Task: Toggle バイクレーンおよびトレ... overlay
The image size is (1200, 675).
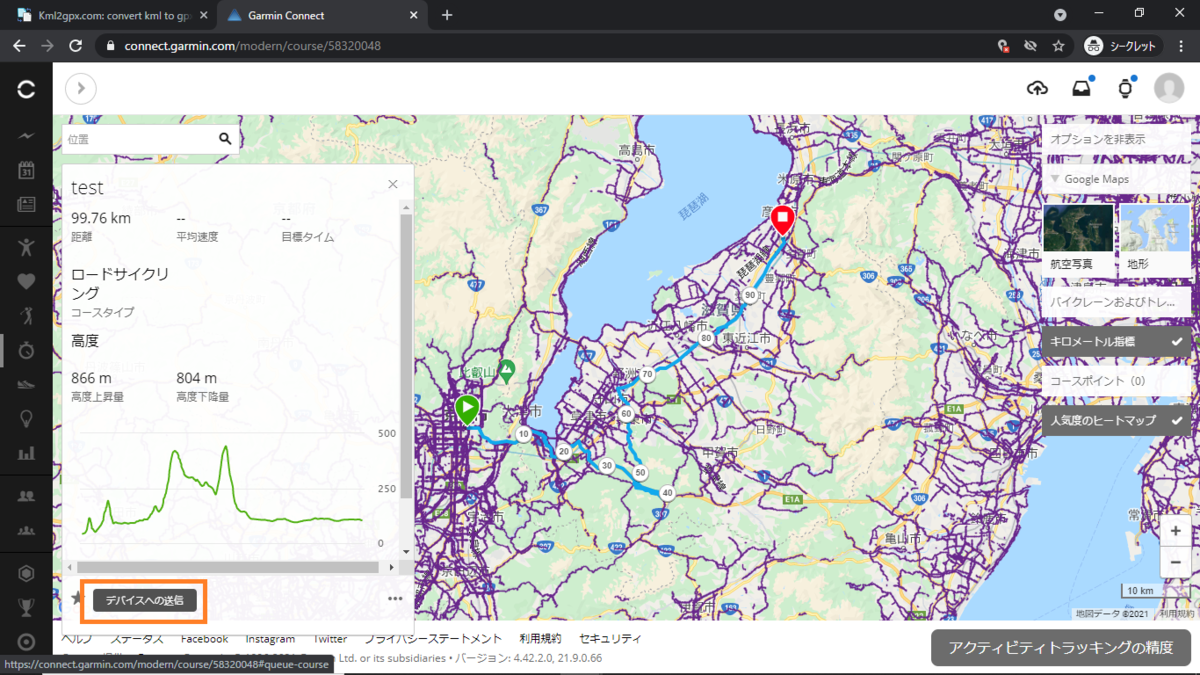Action: pyautogui.click(x=1116, y=300)
